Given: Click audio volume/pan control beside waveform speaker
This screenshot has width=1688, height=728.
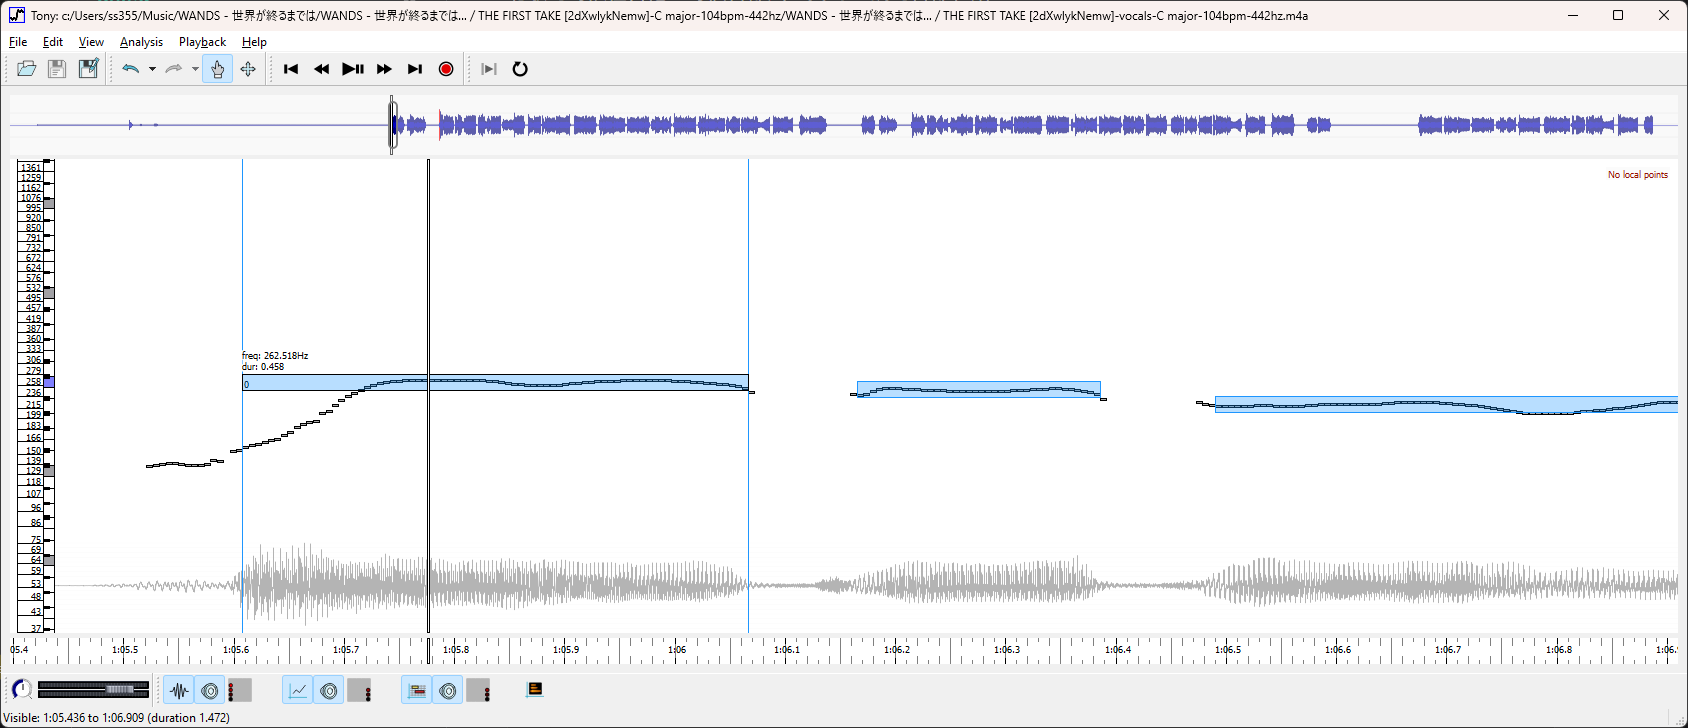Looking at the screenshot, I should (240, 690).
